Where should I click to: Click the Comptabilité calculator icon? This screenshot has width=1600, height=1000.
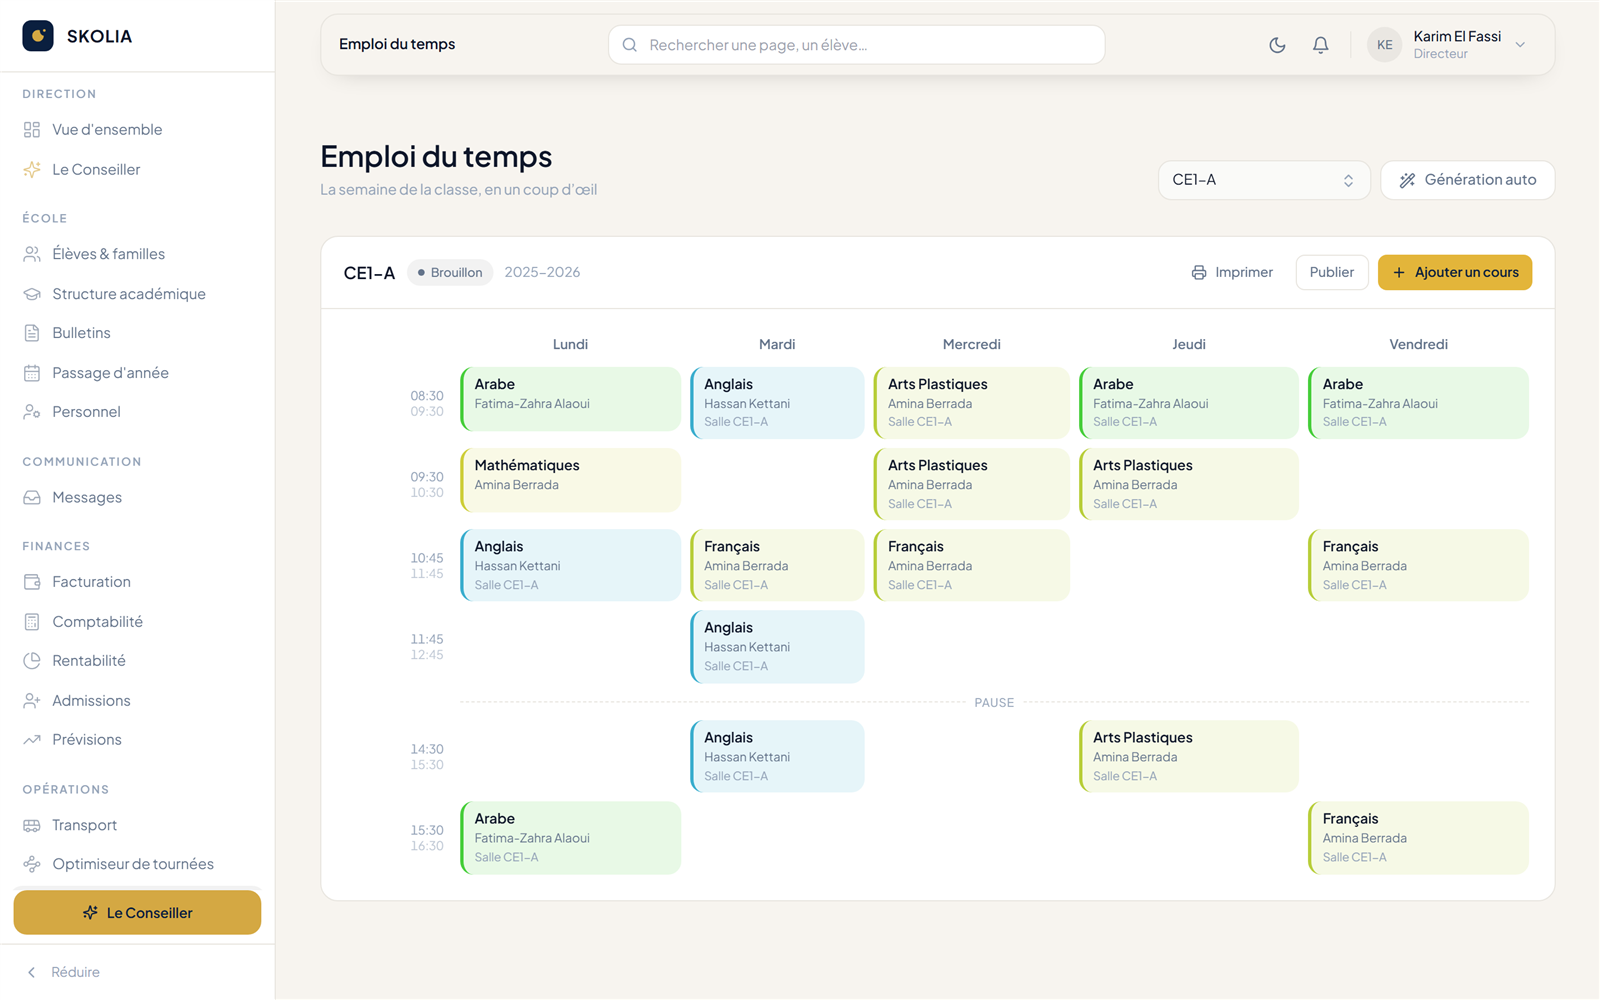tap(32, 622)
